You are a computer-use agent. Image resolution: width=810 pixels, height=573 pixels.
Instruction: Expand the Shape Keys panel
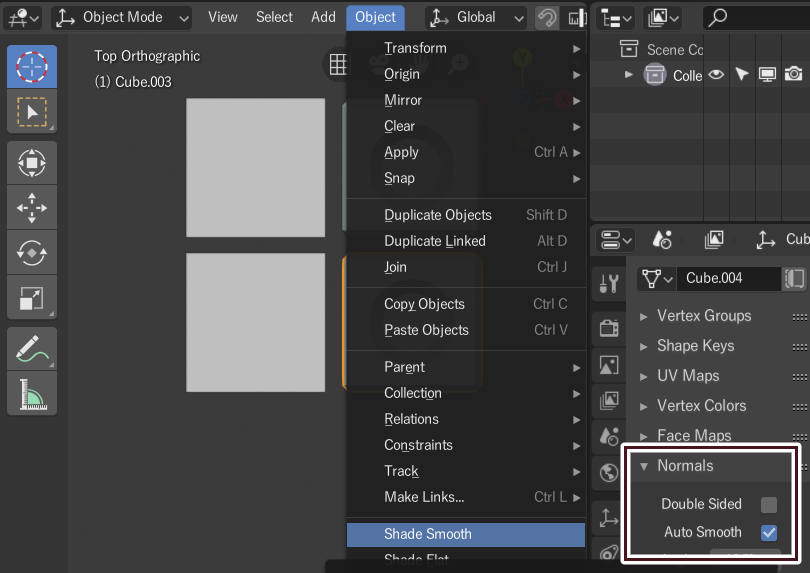[643, 346]
